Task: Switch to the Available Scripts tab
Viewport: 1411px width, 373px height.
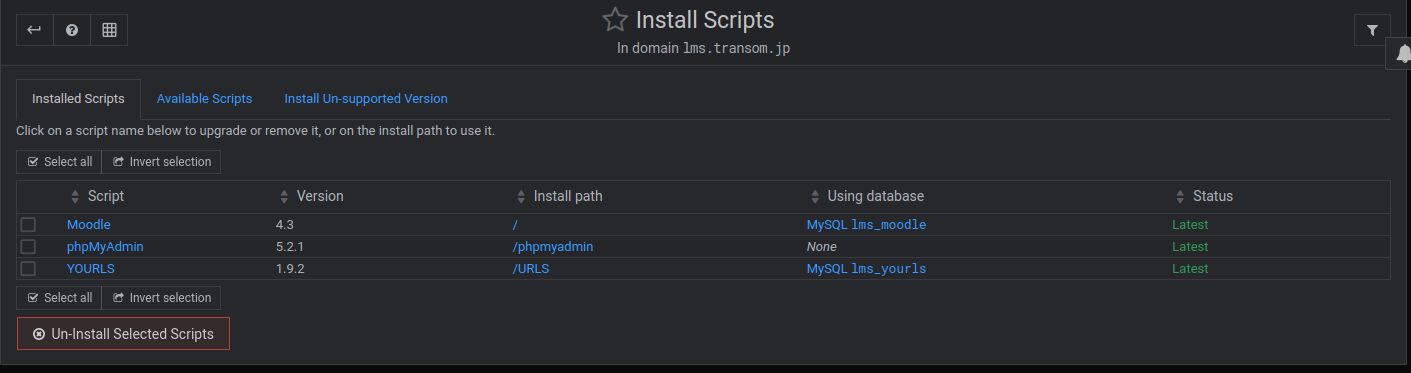Action: pos(204,99)
